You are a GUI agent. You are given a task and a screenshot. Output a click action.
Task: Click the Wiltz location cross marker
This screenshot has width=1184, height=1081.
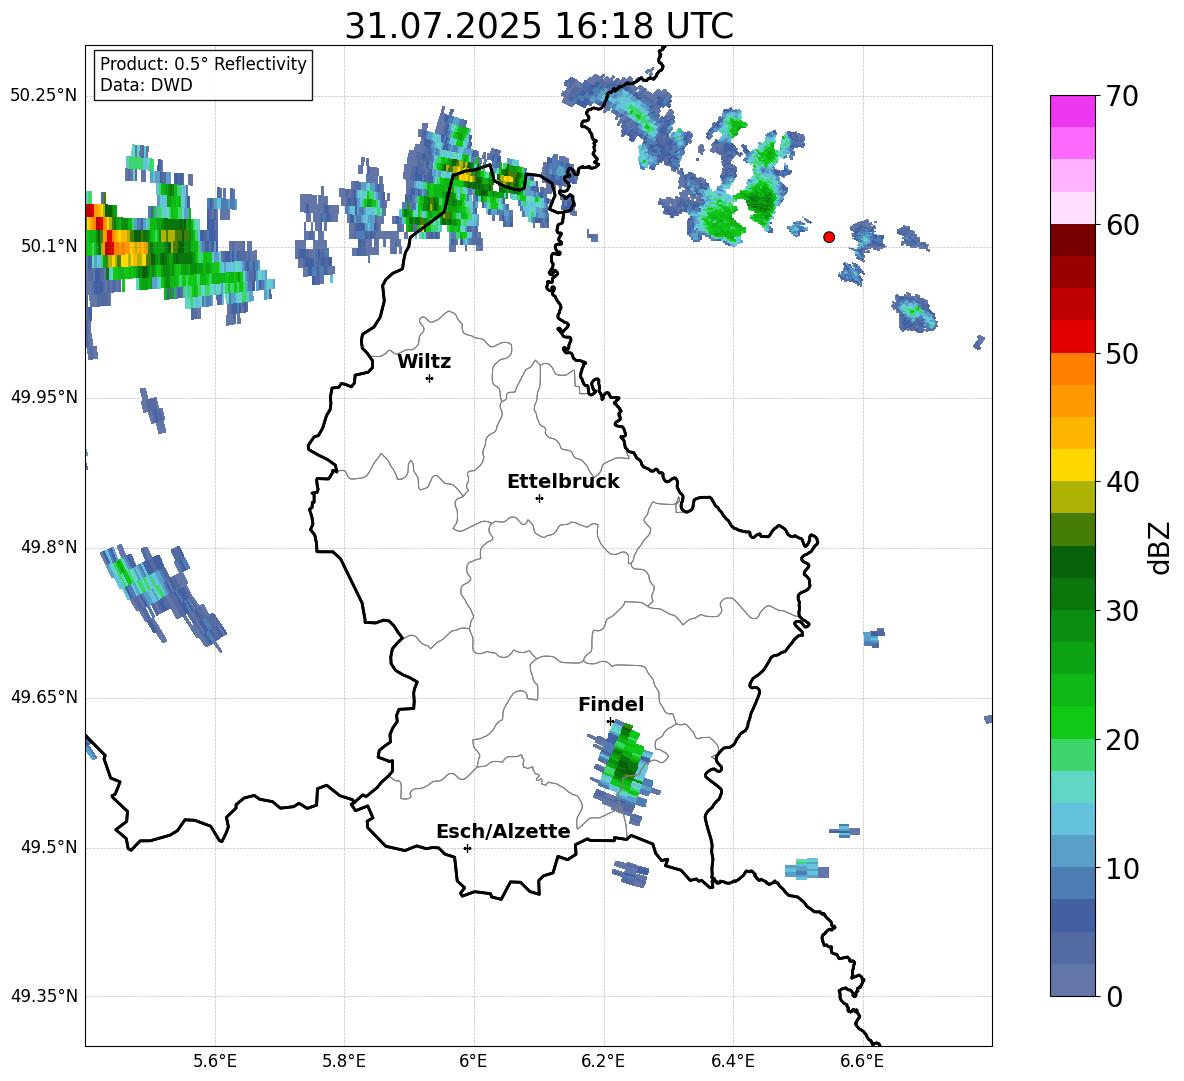point(430,378)
